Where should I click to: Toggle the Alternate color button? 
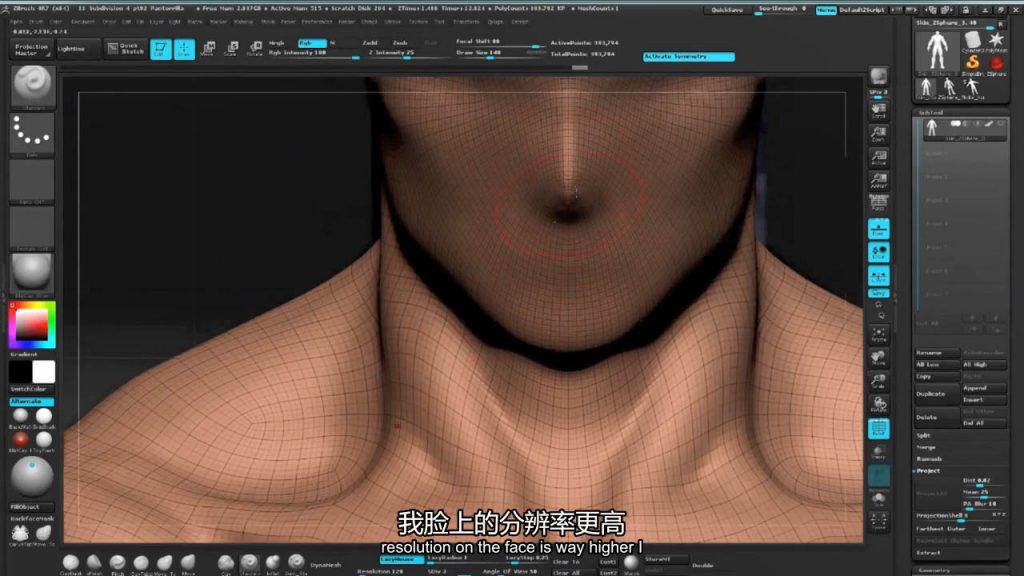31,402
